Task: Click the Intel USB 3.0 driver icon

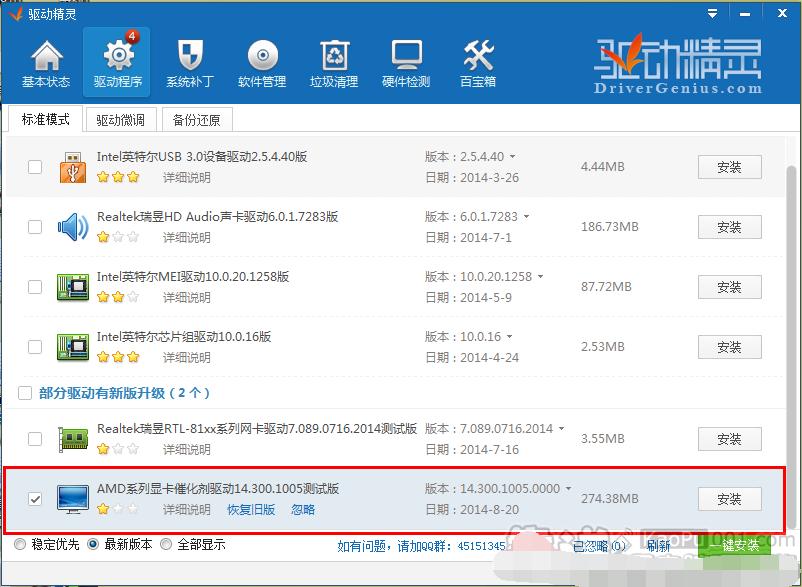Action: (73, 167)
